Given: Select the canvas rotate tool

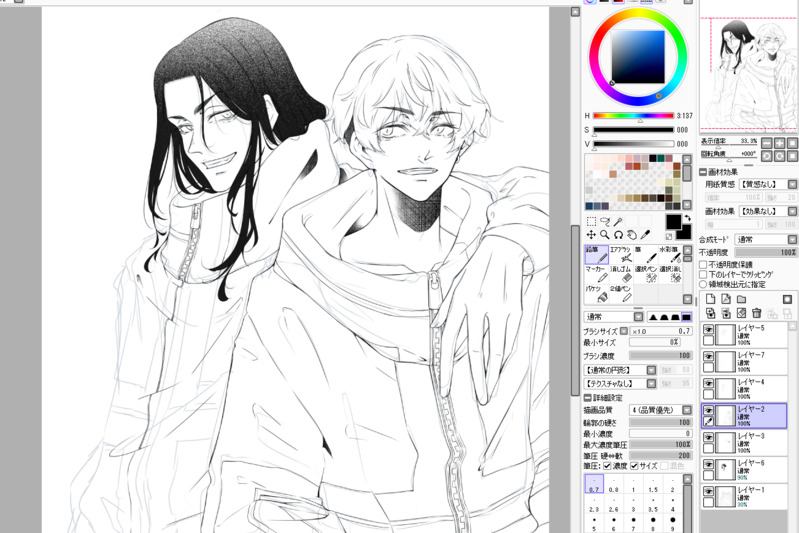Looking at the screenshot, I should click(619, 235).
